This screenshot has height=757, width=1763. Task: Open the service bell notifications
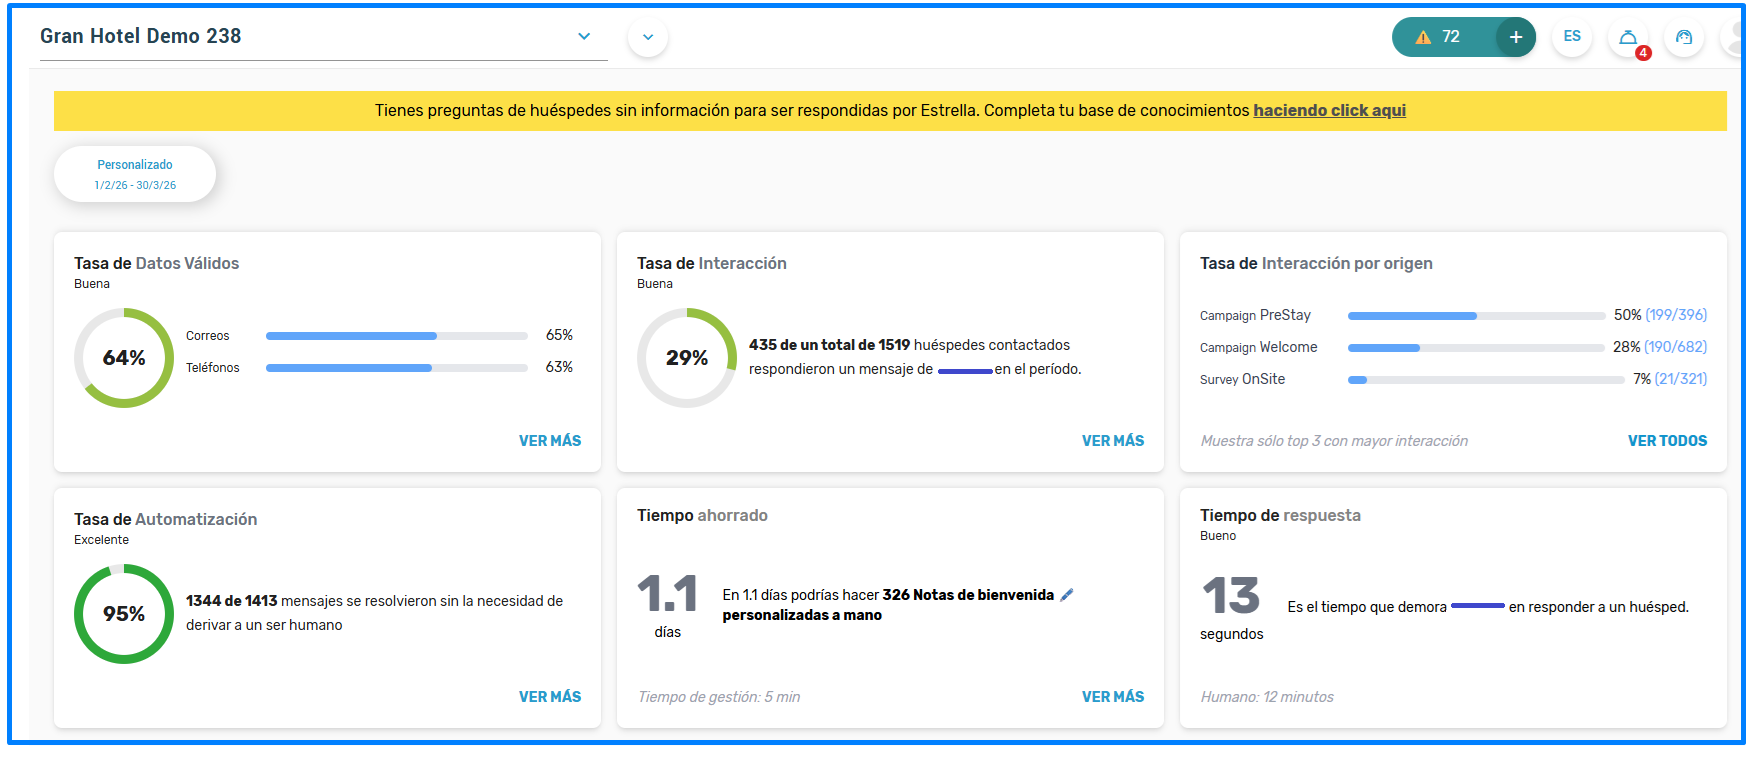(x=1628, y=38)
